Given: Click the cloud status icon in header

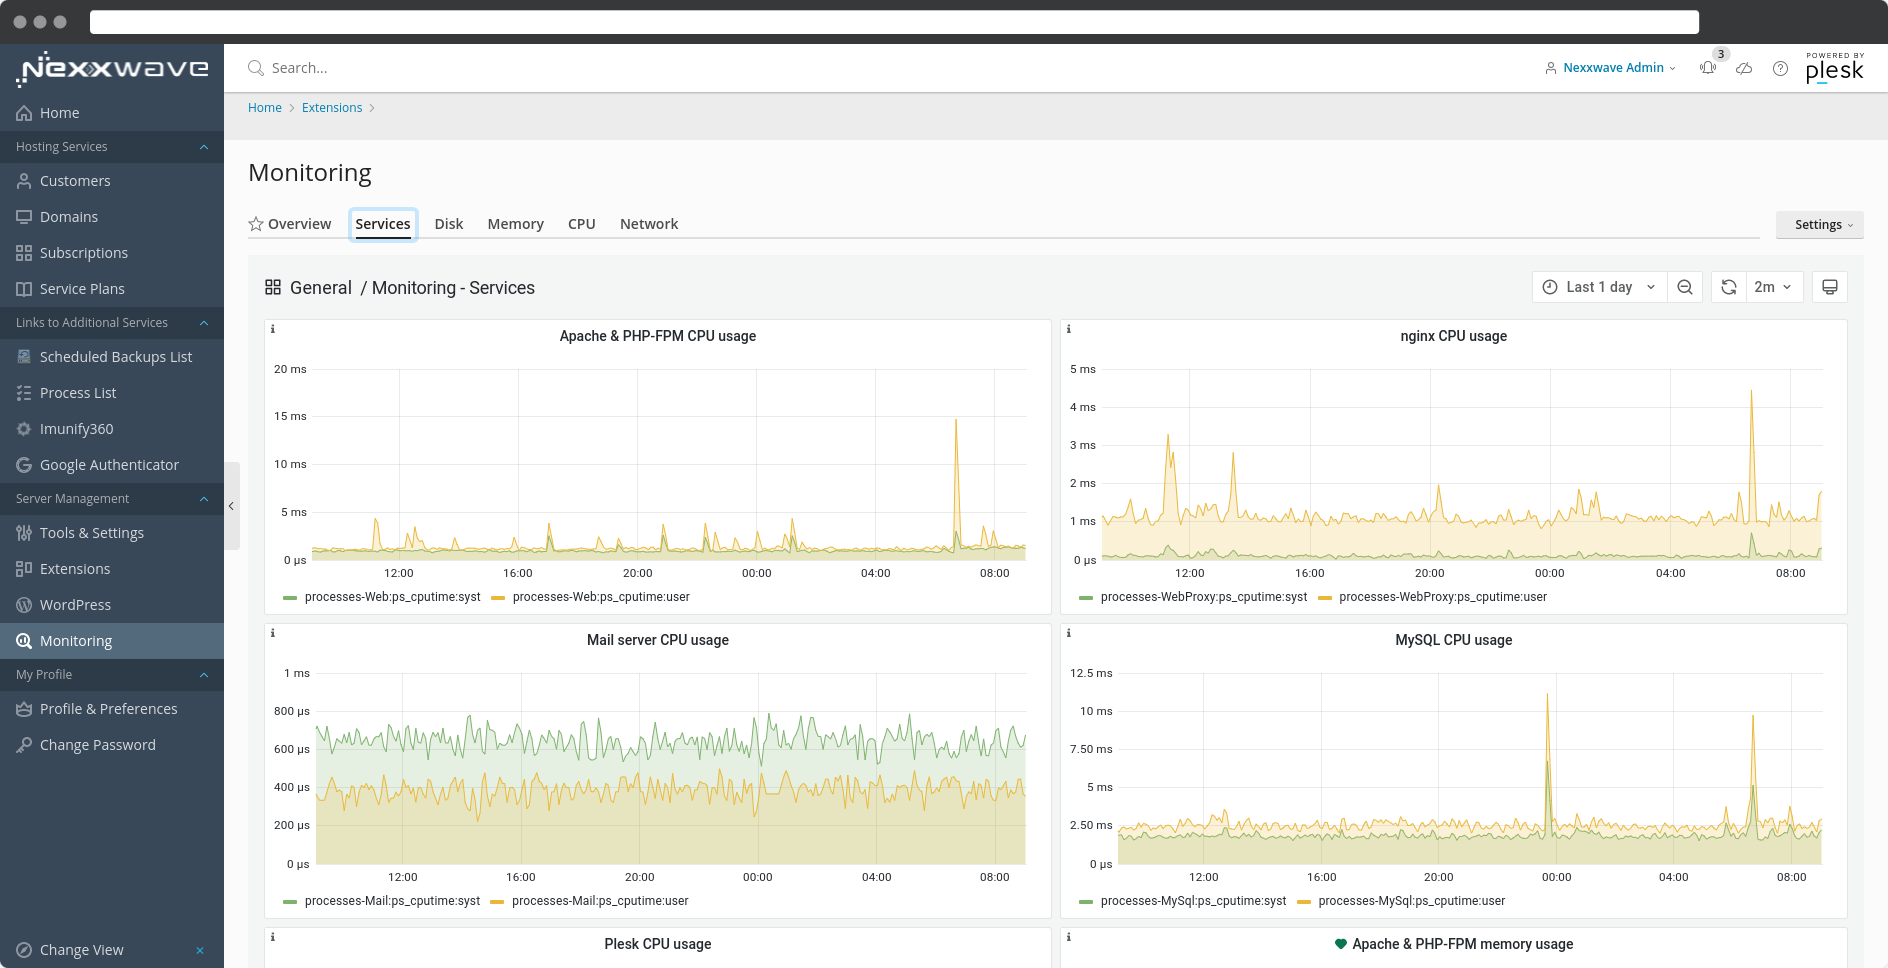Looking at the screenshot, I should [1744, 68].
